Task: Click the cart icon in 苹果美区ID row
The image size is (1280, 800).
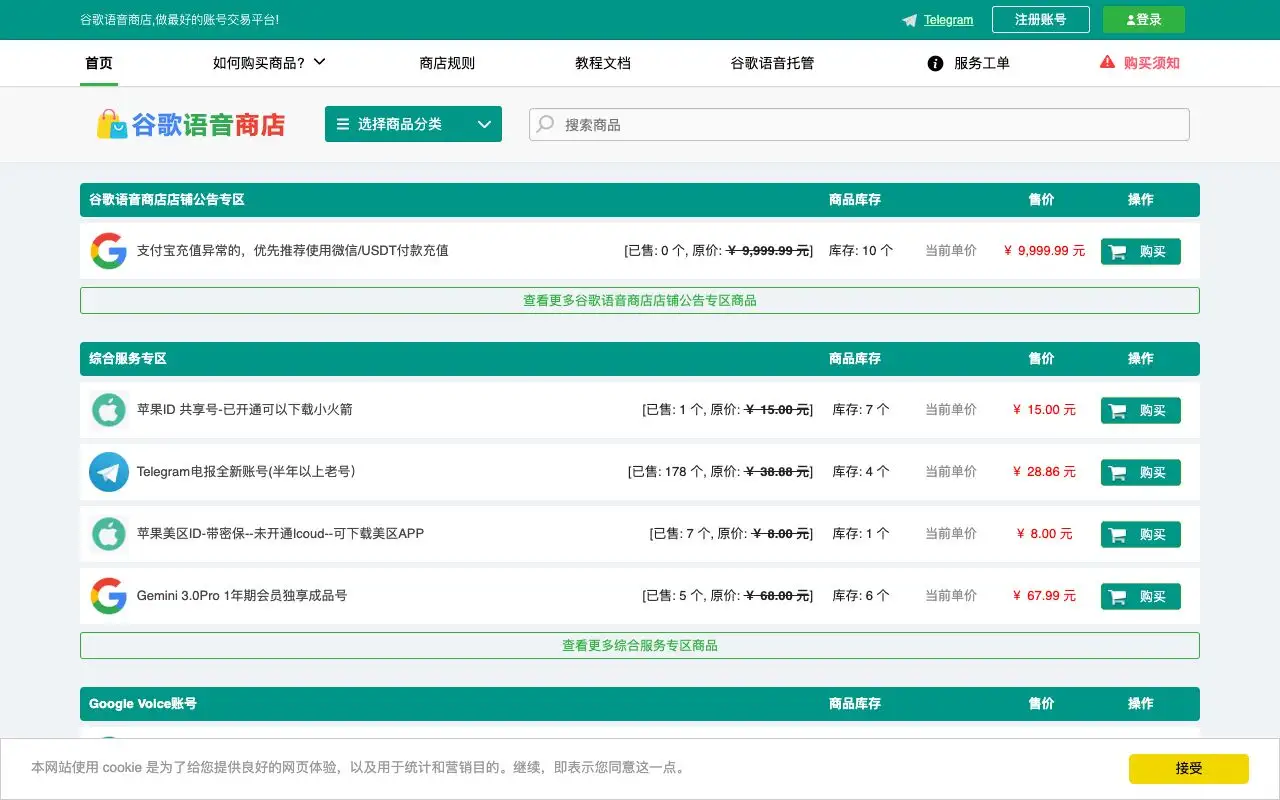Action: pos(1118,535)
